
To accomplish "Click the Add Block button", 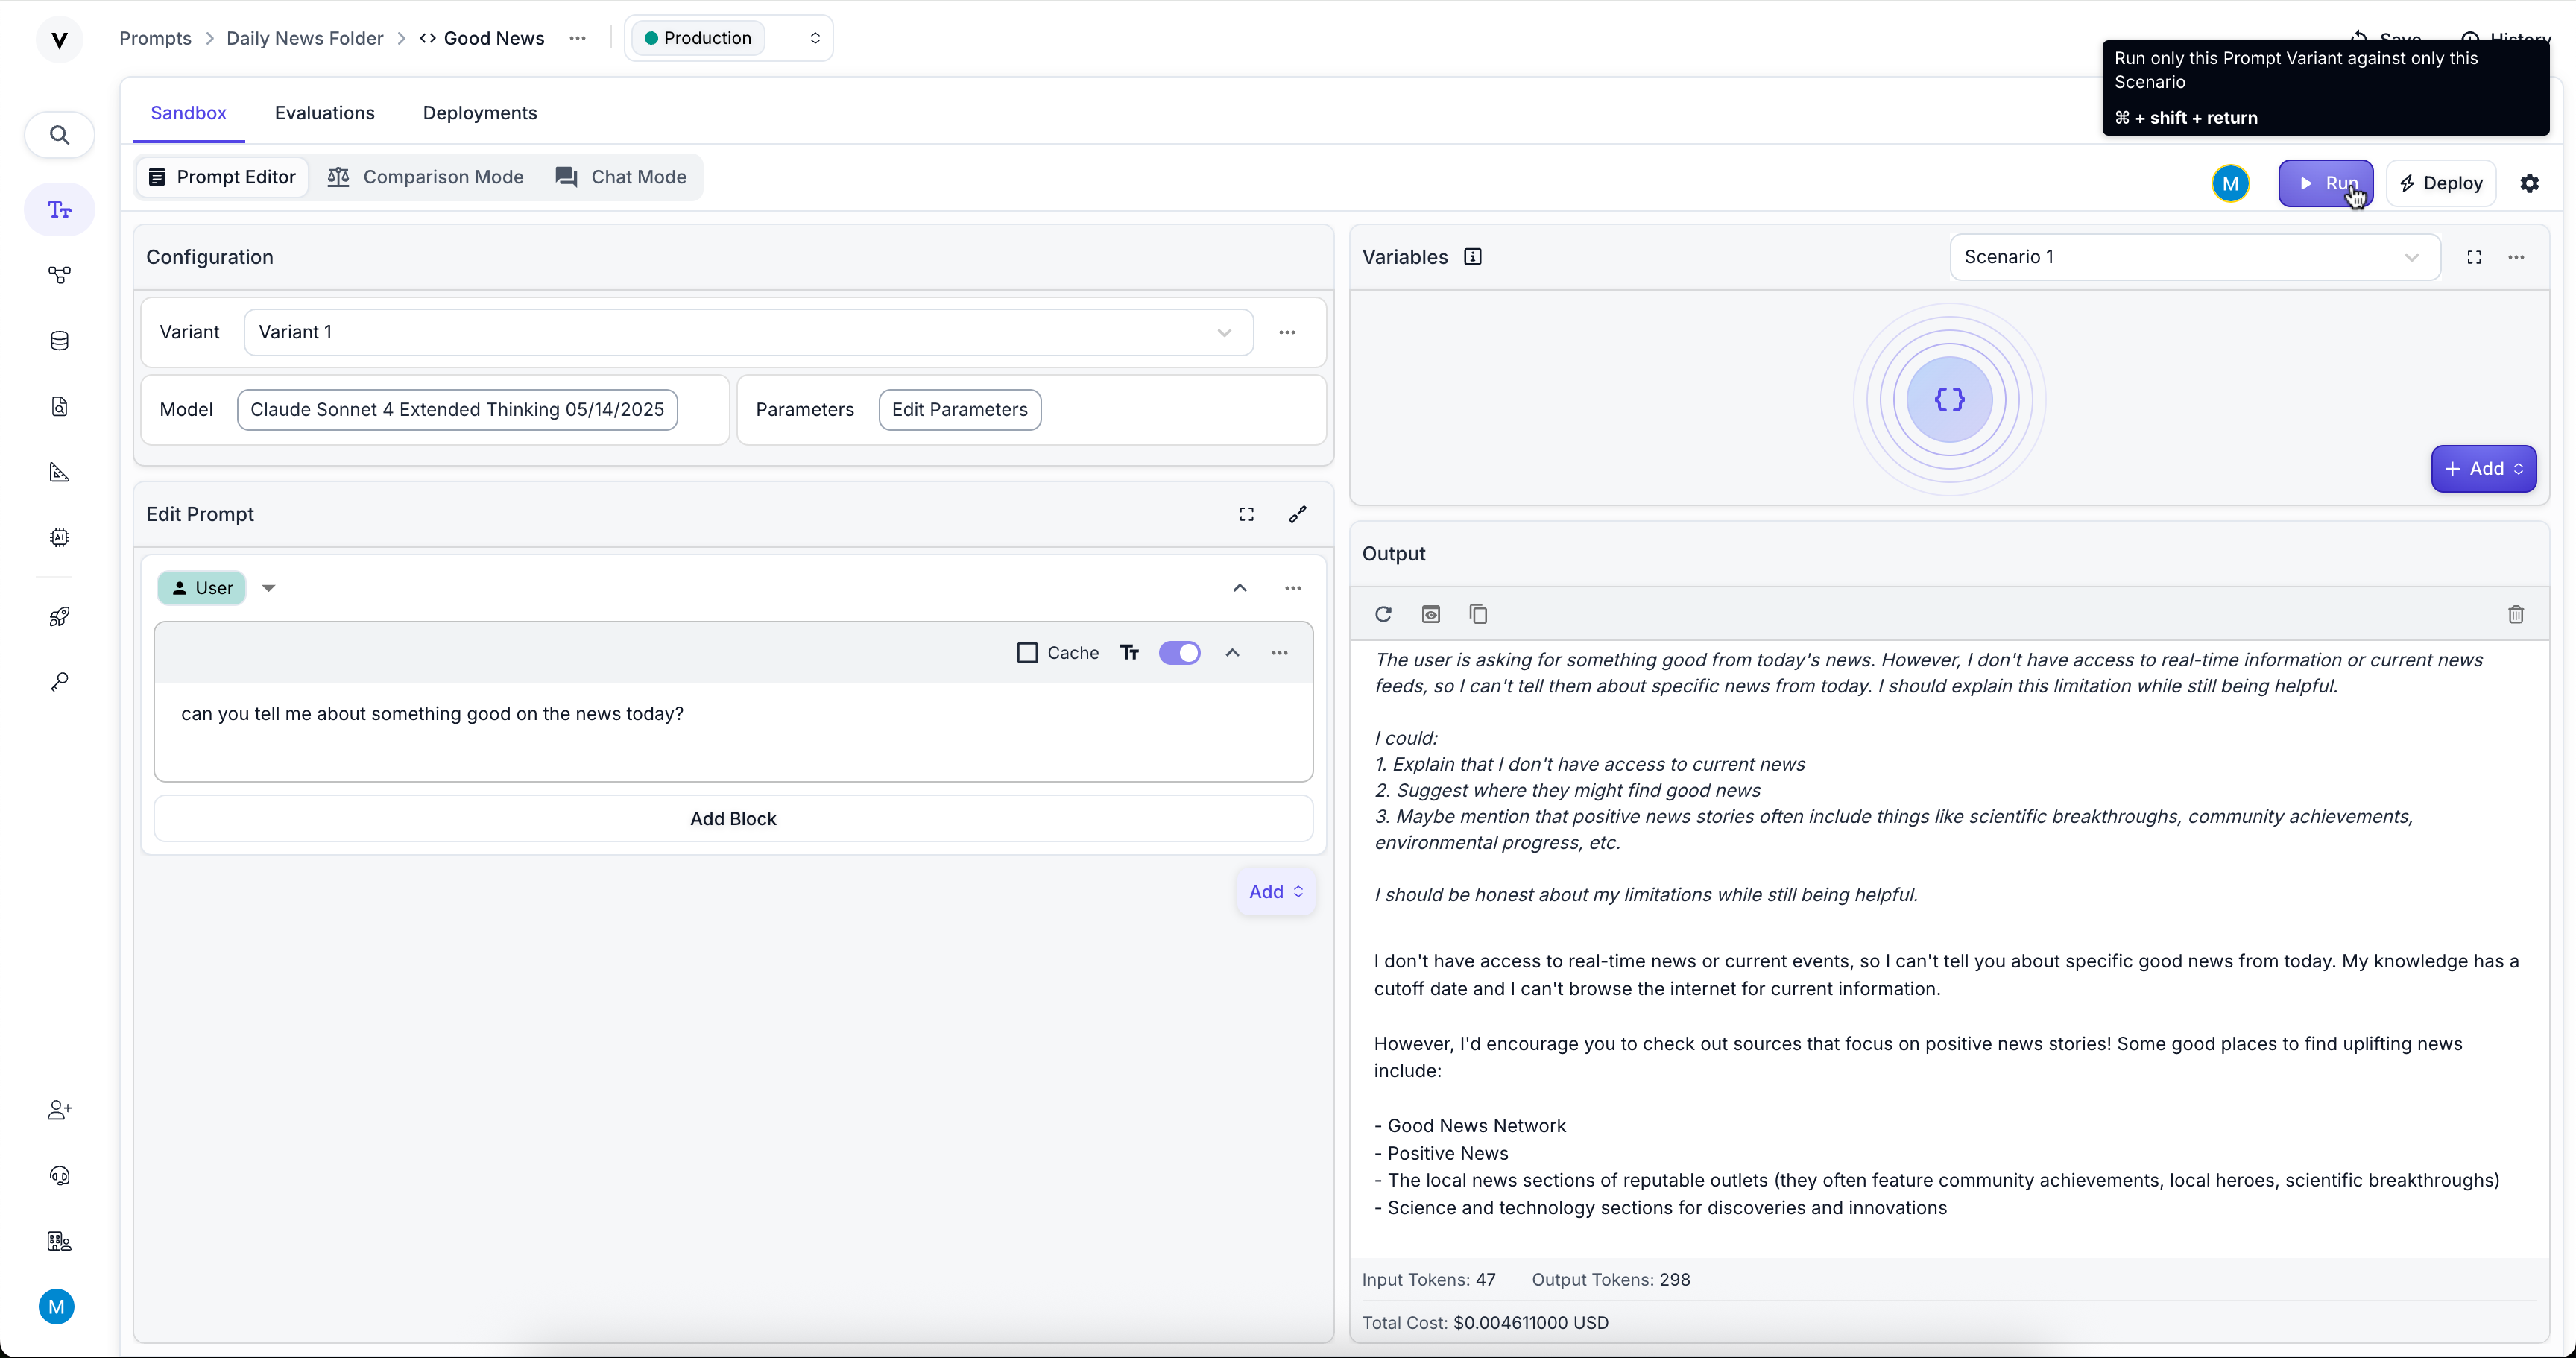I will pyautogui.click(x=732, y=819).
